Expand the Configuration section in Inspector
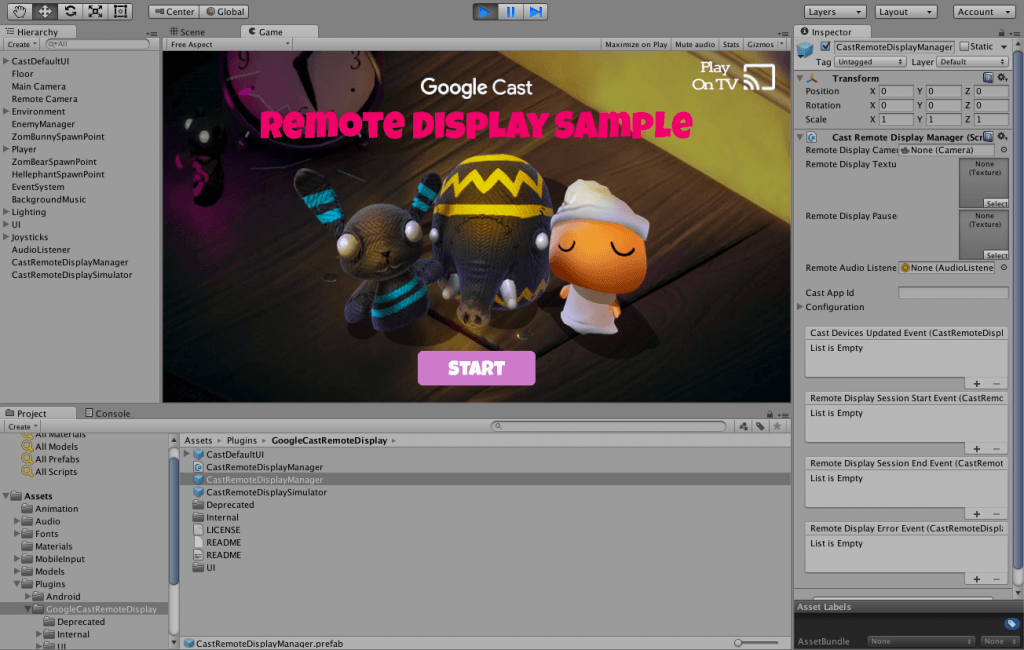1024x650 pixels. [800, 307]
